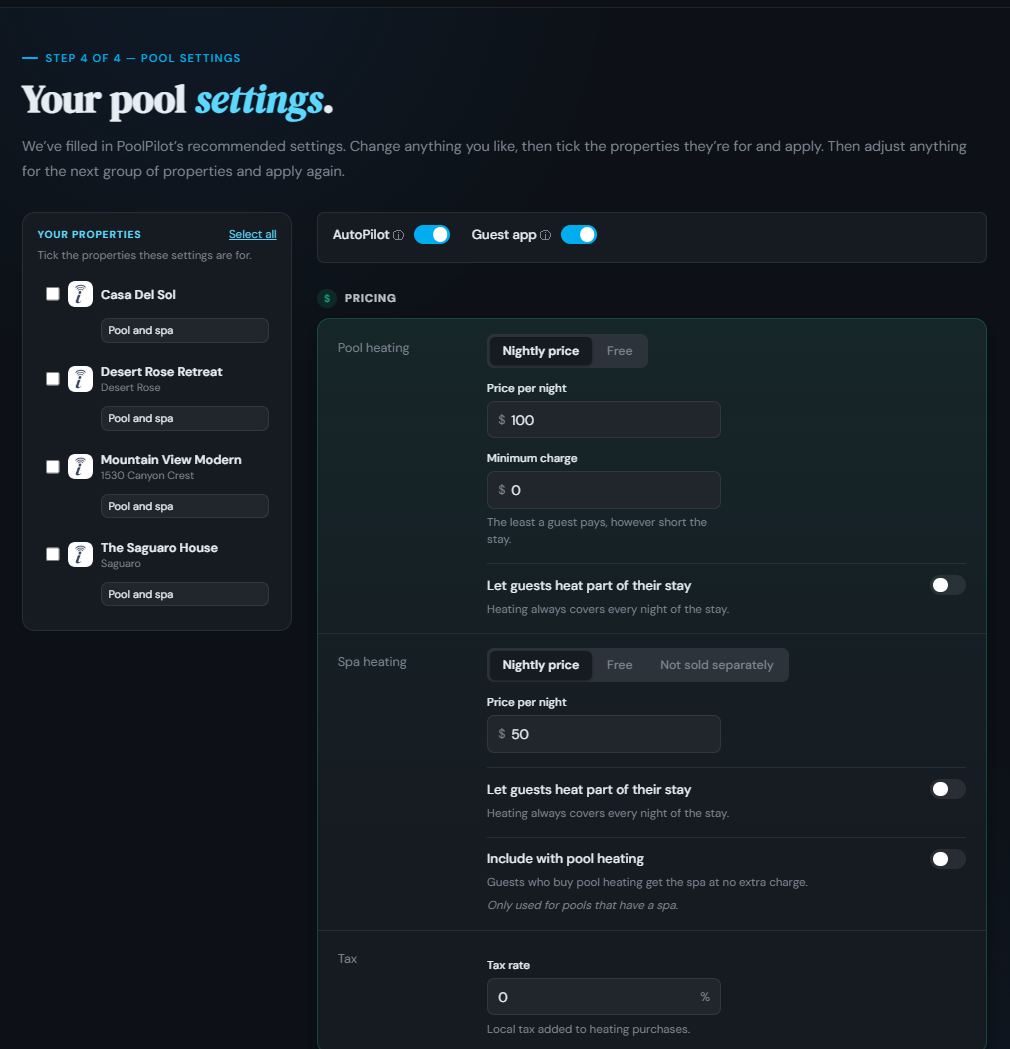Click the Minimum charge input field
1010x1049 pixels.
pyautogui.click(x=603, y=490)
